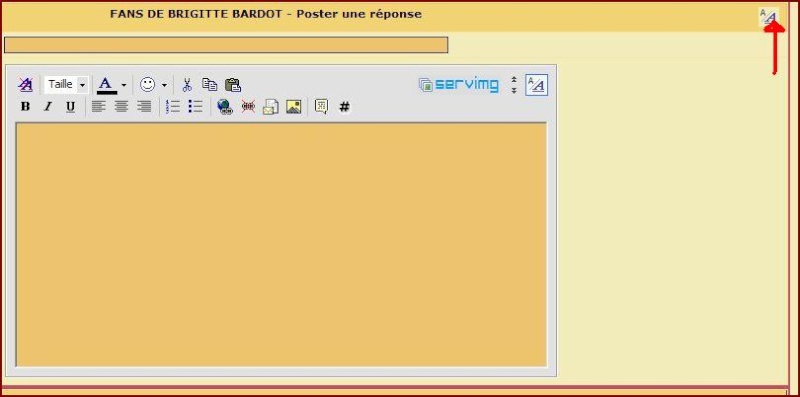Insert an image with the picture icon

click(293, 107)
